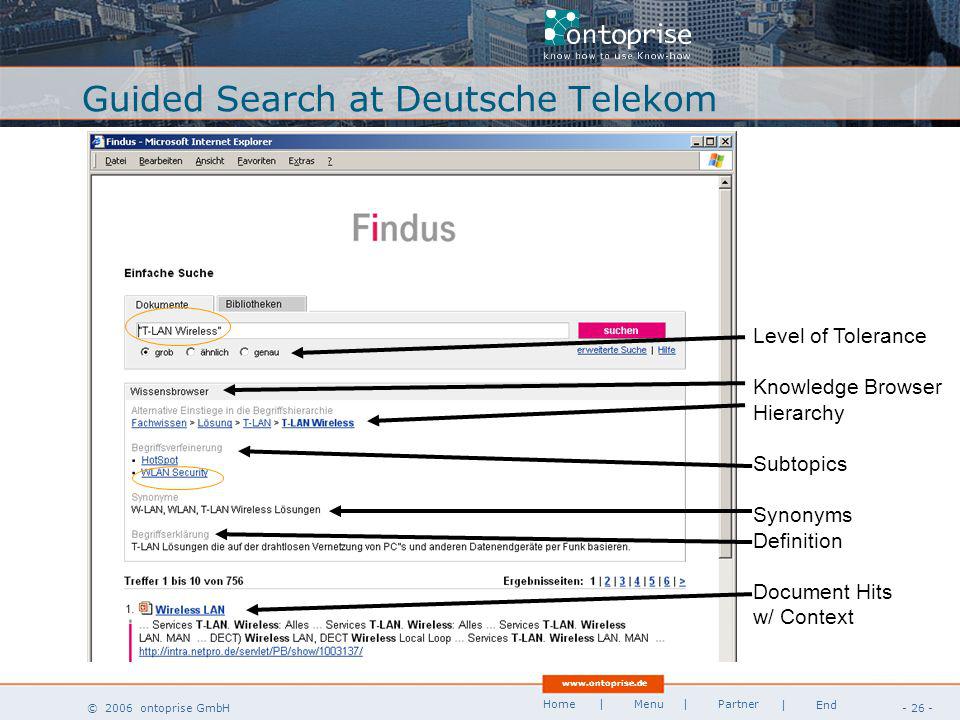This screenshot has height=720, width=960.
Task: Click the '>' next results page link
Action: pyautogui.click(x=682, y=581)
